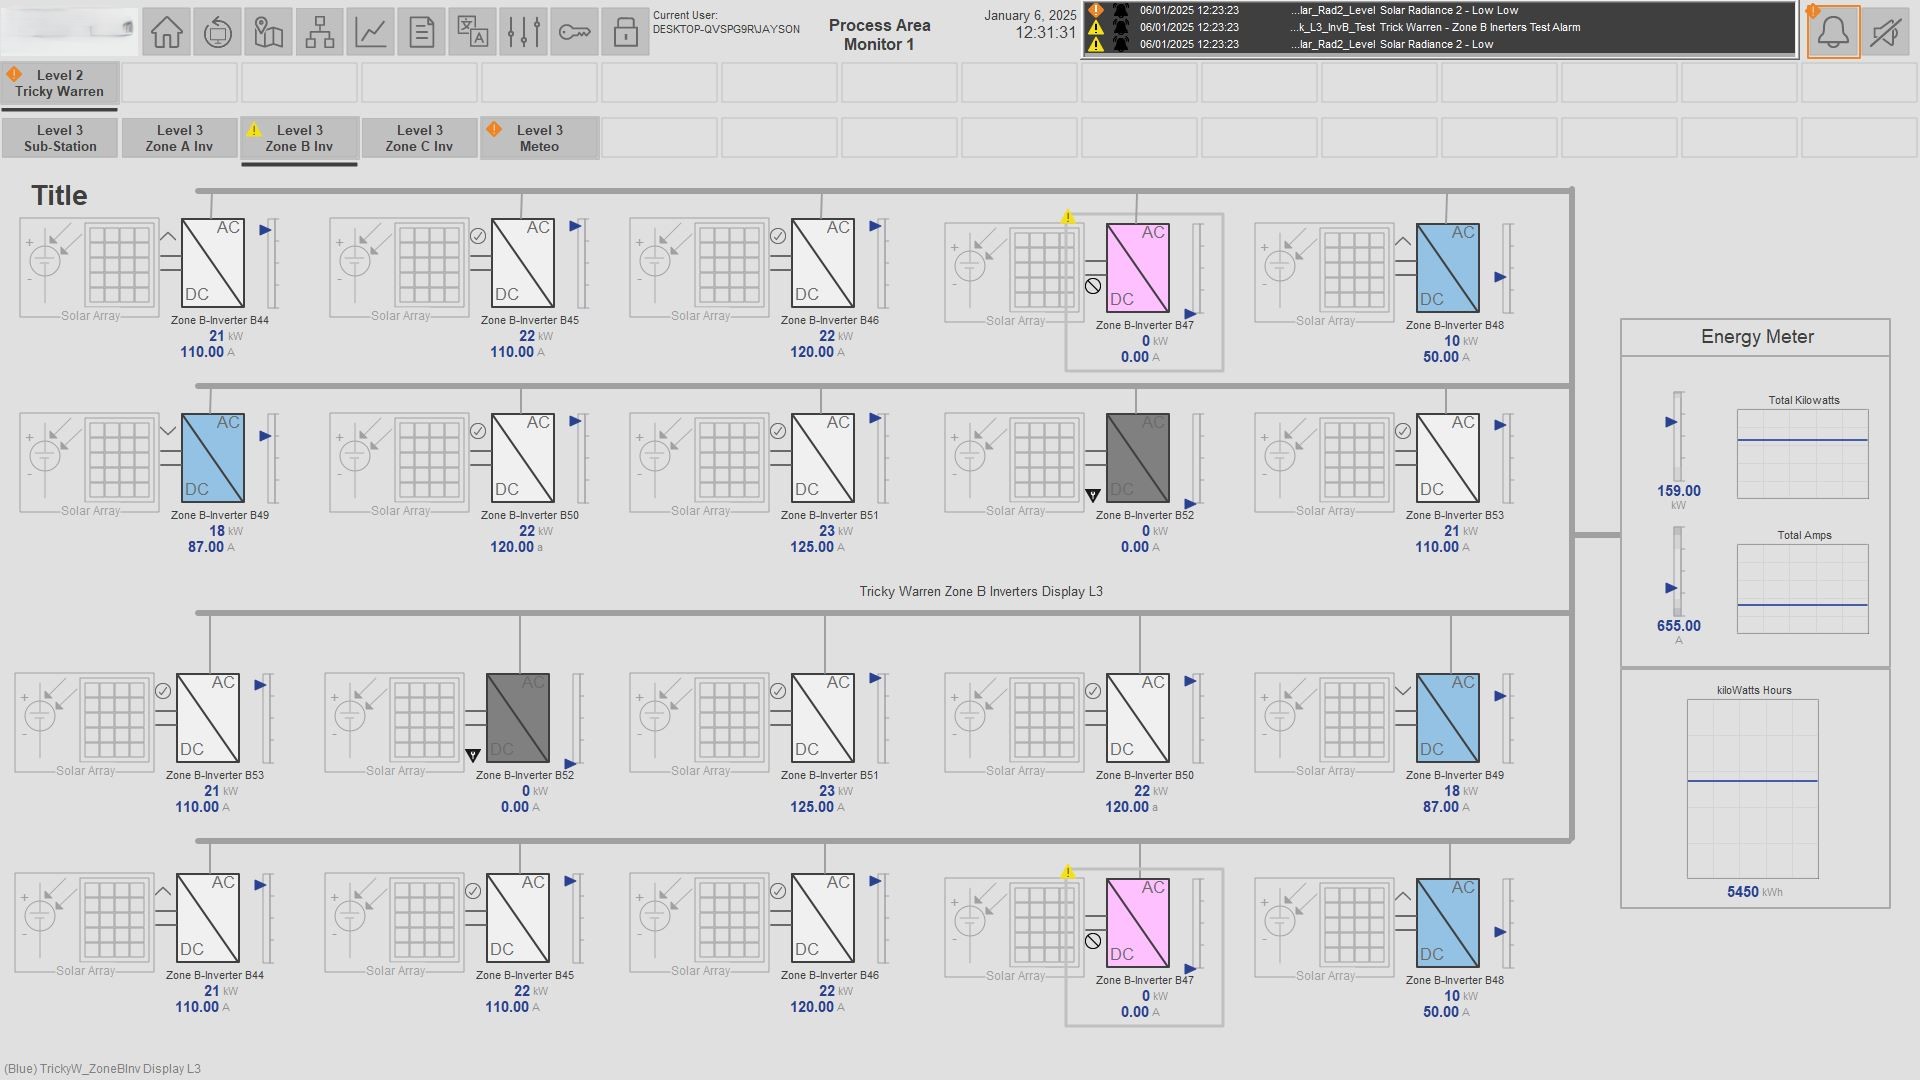
Task: Click the key login icon
Action: click(x=575, y=32)
